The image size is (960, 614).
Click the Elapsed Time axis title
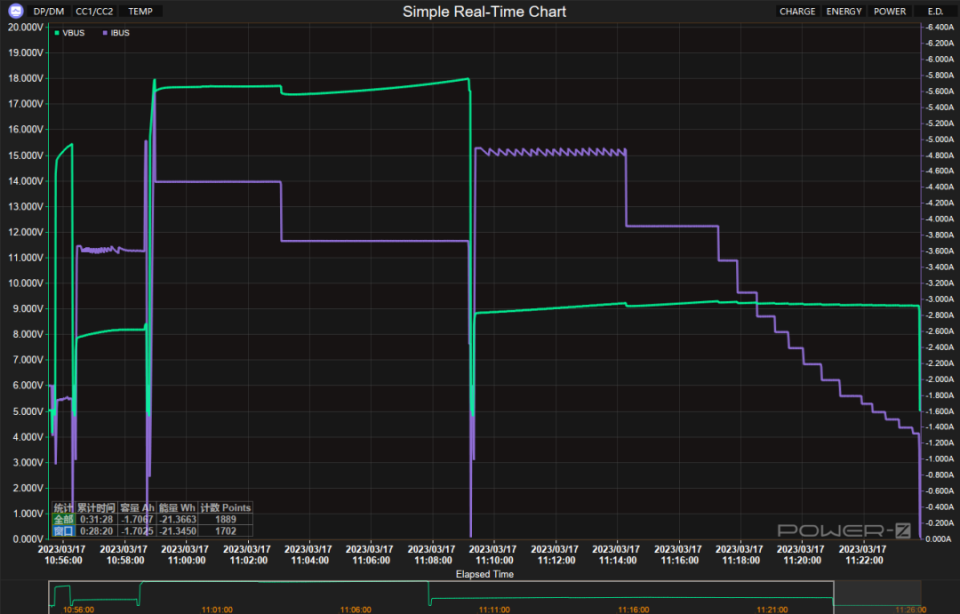click(484, 574)
